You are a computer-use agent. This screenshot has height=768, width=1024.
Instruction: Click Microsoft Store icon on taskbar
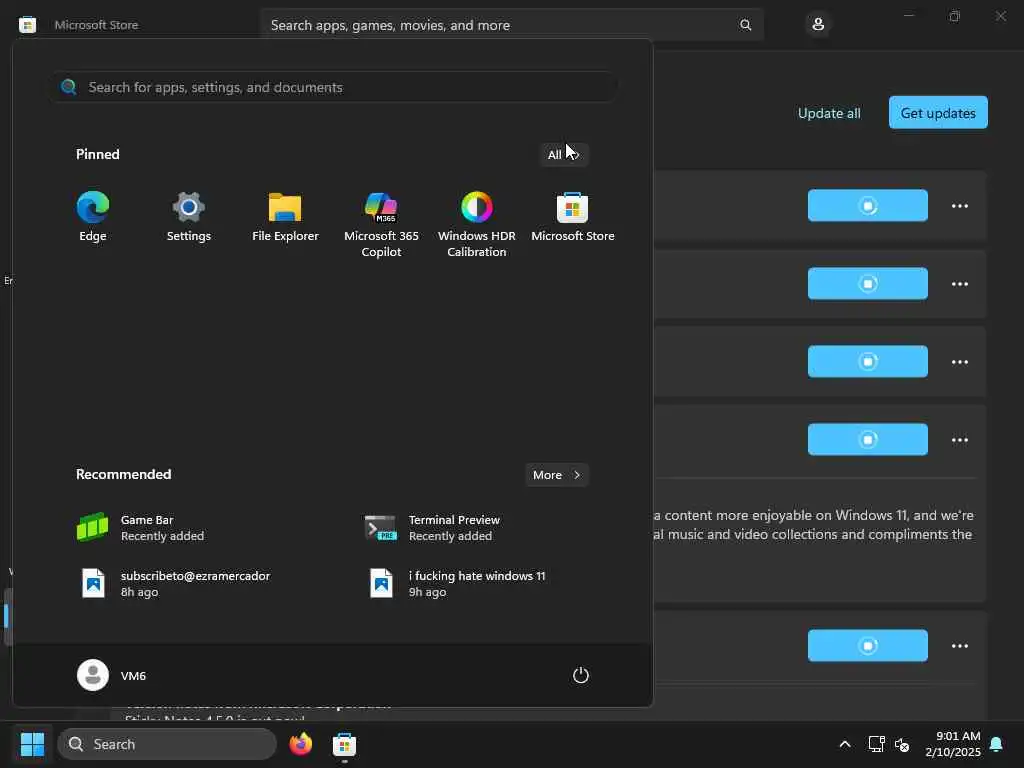click(x=344, y=744)
